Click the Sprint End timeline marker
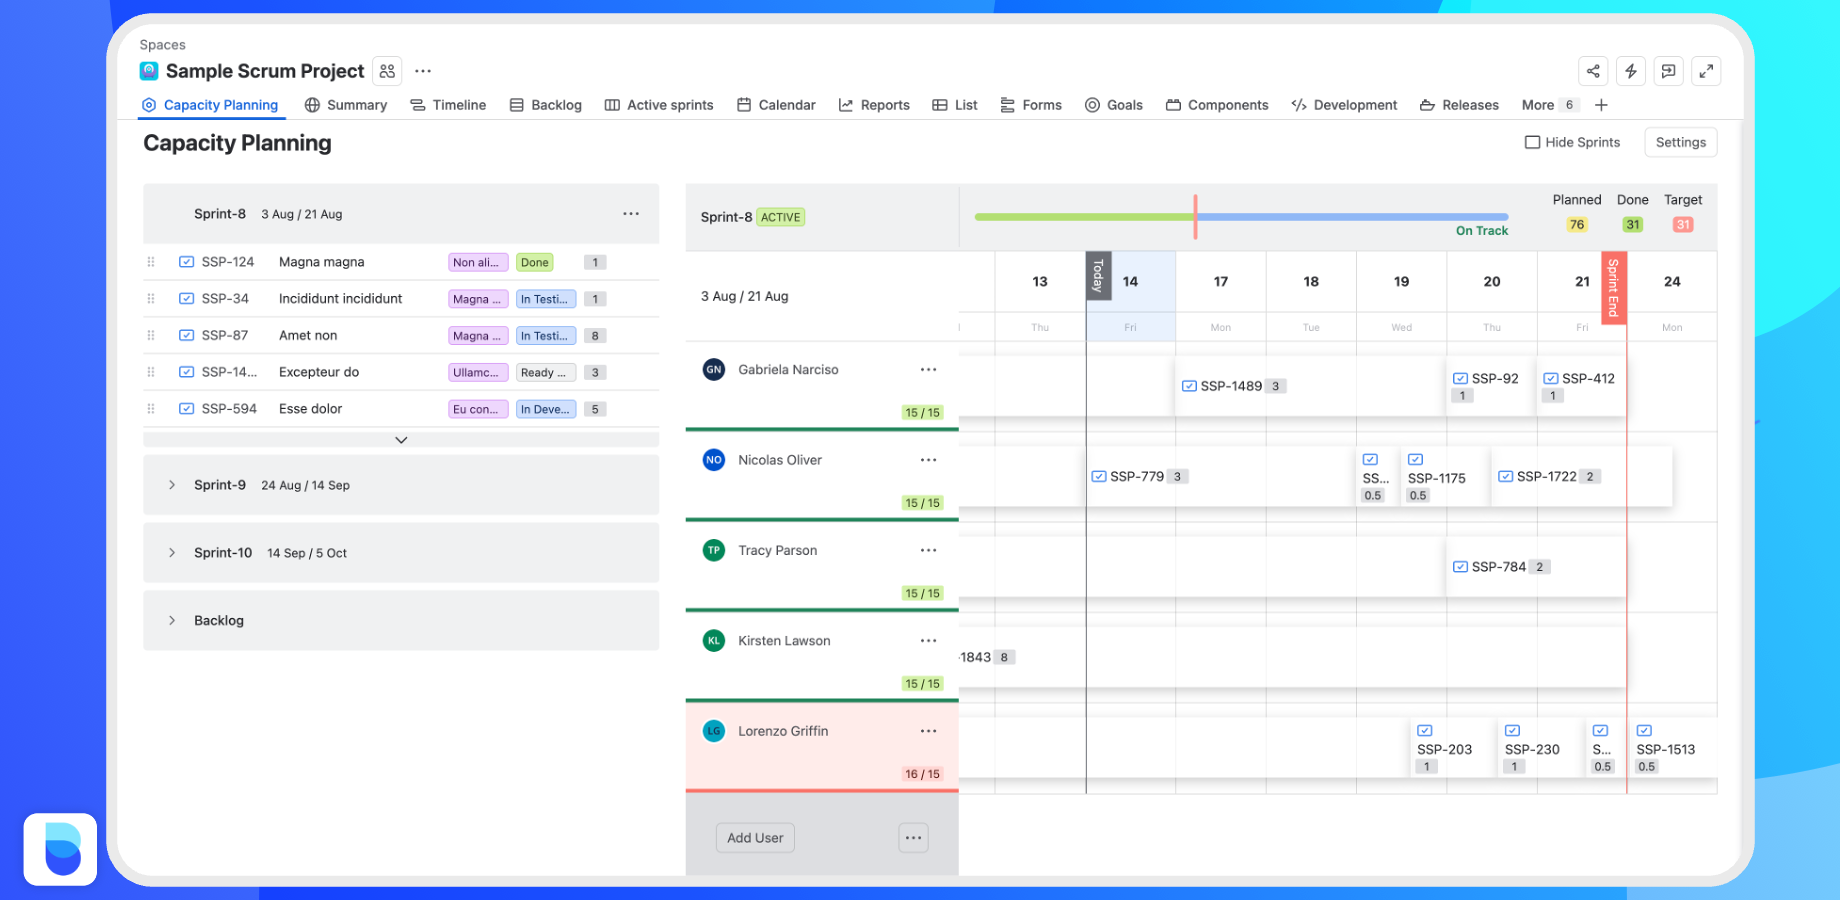Viewport: 1840px width, 900px height. 1614,288
